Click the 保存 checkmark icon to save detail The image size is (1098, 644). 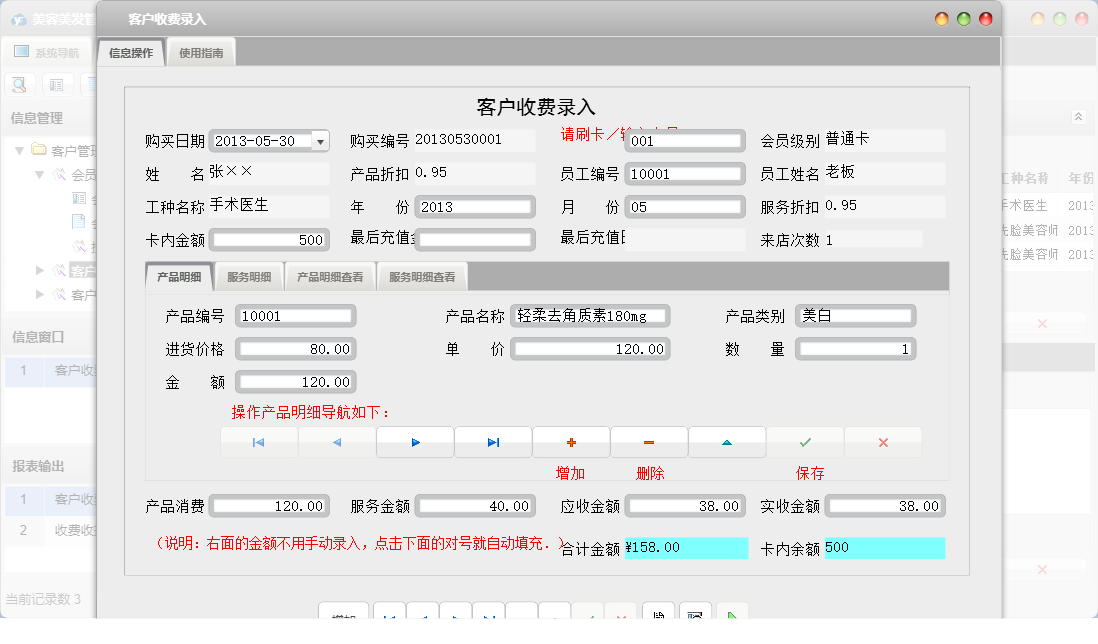tap(805, 441)
